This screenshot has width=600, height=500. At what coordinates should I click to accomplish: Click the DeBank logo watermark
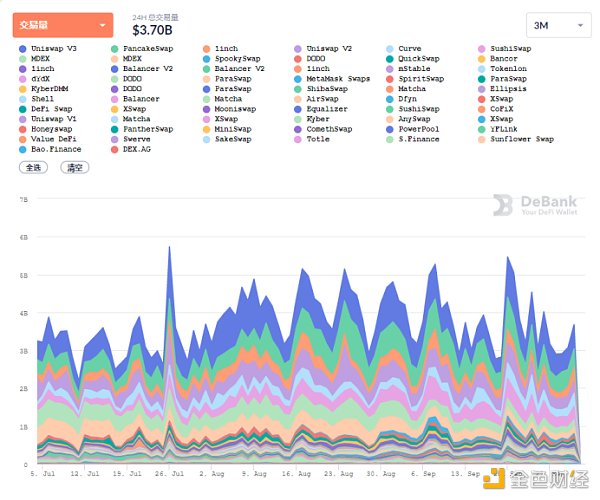click(x=533, y=205)
